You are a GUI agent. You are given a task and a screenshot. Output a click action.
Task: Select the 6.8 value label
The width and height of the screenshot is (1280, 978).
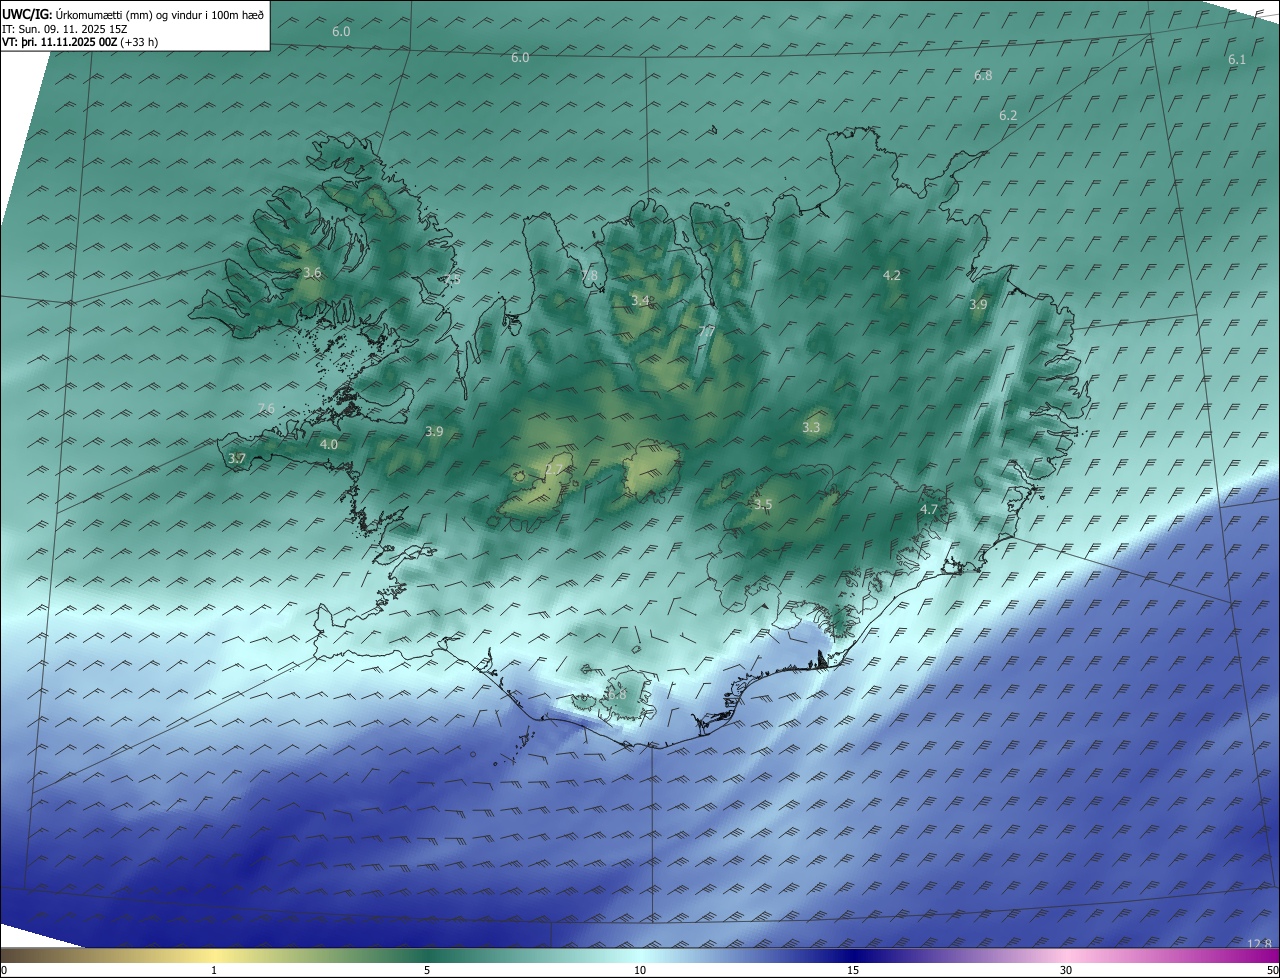983,76
